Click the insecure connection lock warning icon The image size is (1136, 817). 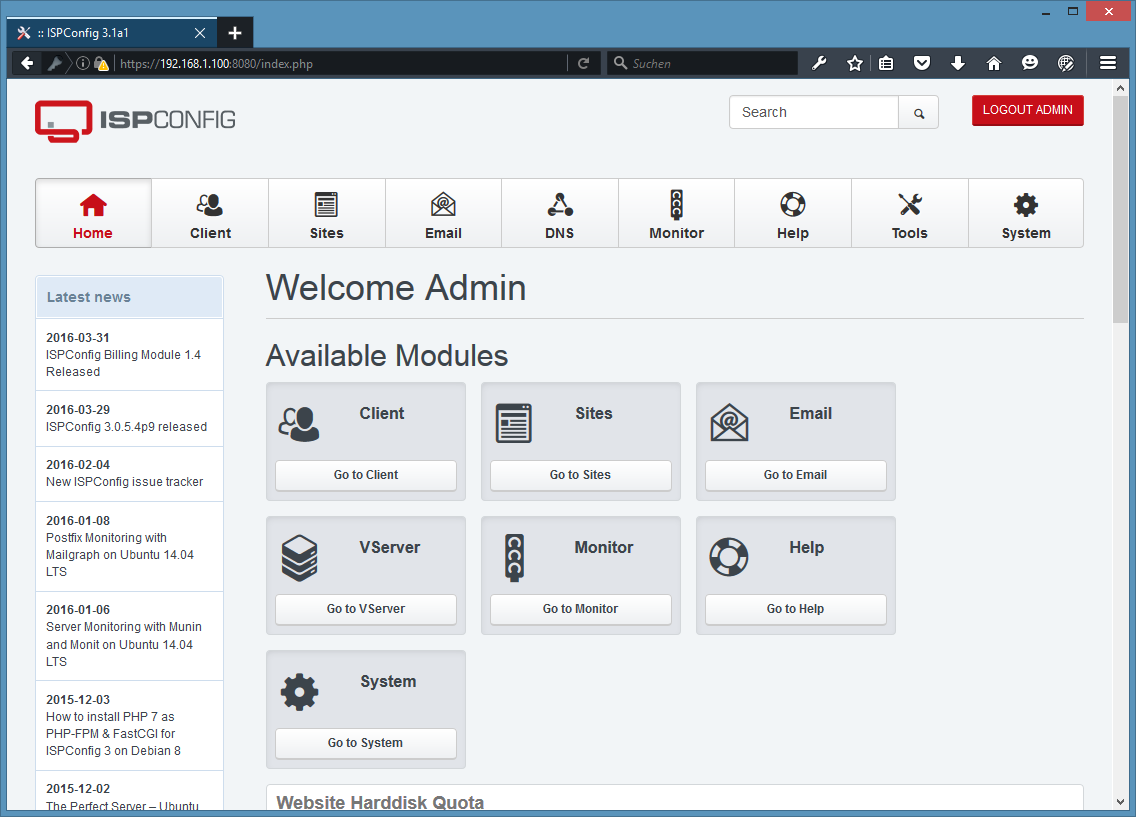pyautogui.click(x=101, y=64)
